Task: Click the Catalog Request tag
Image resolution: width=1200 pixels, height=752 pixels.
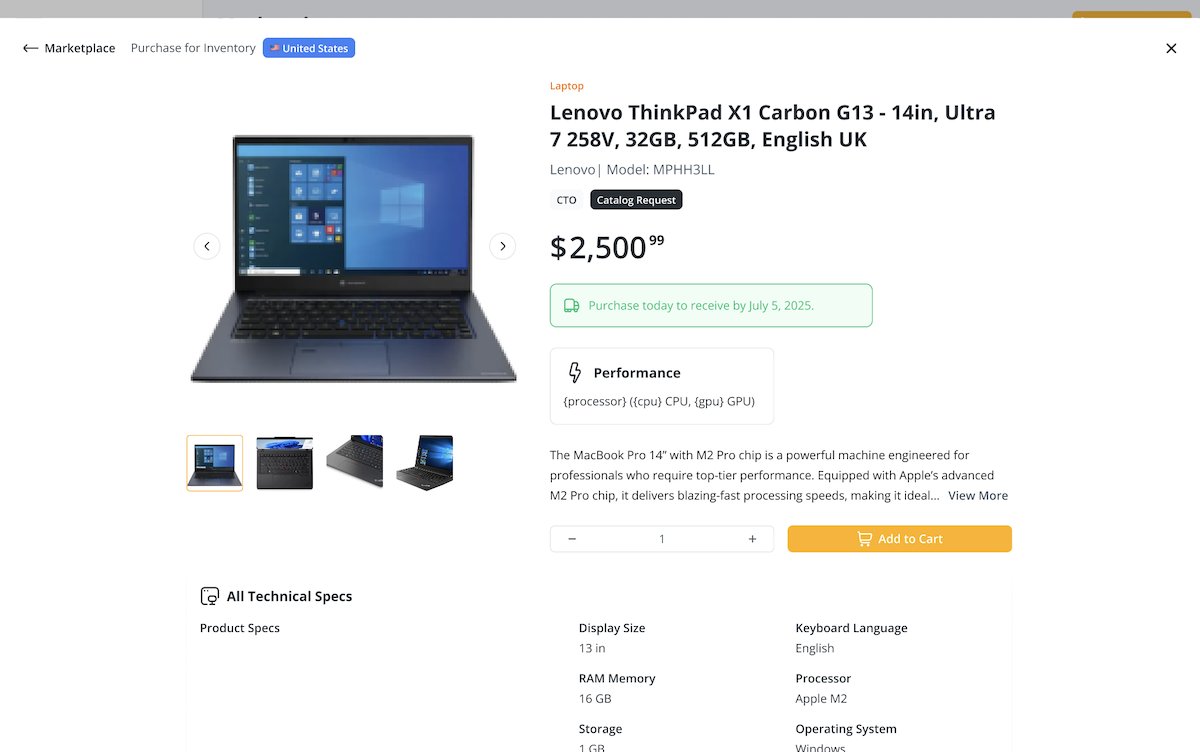Action: click(636, 200)
